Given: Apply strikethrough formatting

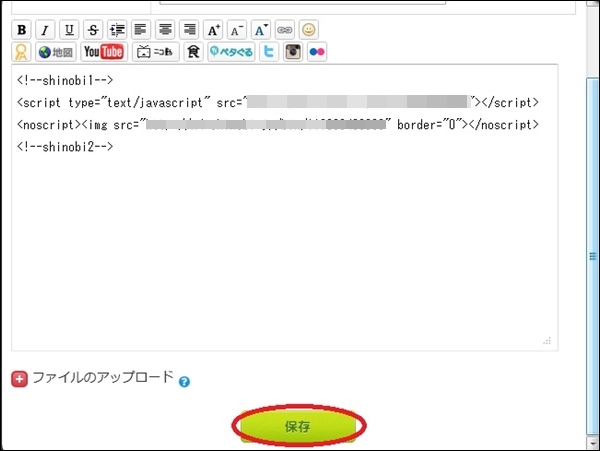Looking at the screenshot, I should click(93, 30).
